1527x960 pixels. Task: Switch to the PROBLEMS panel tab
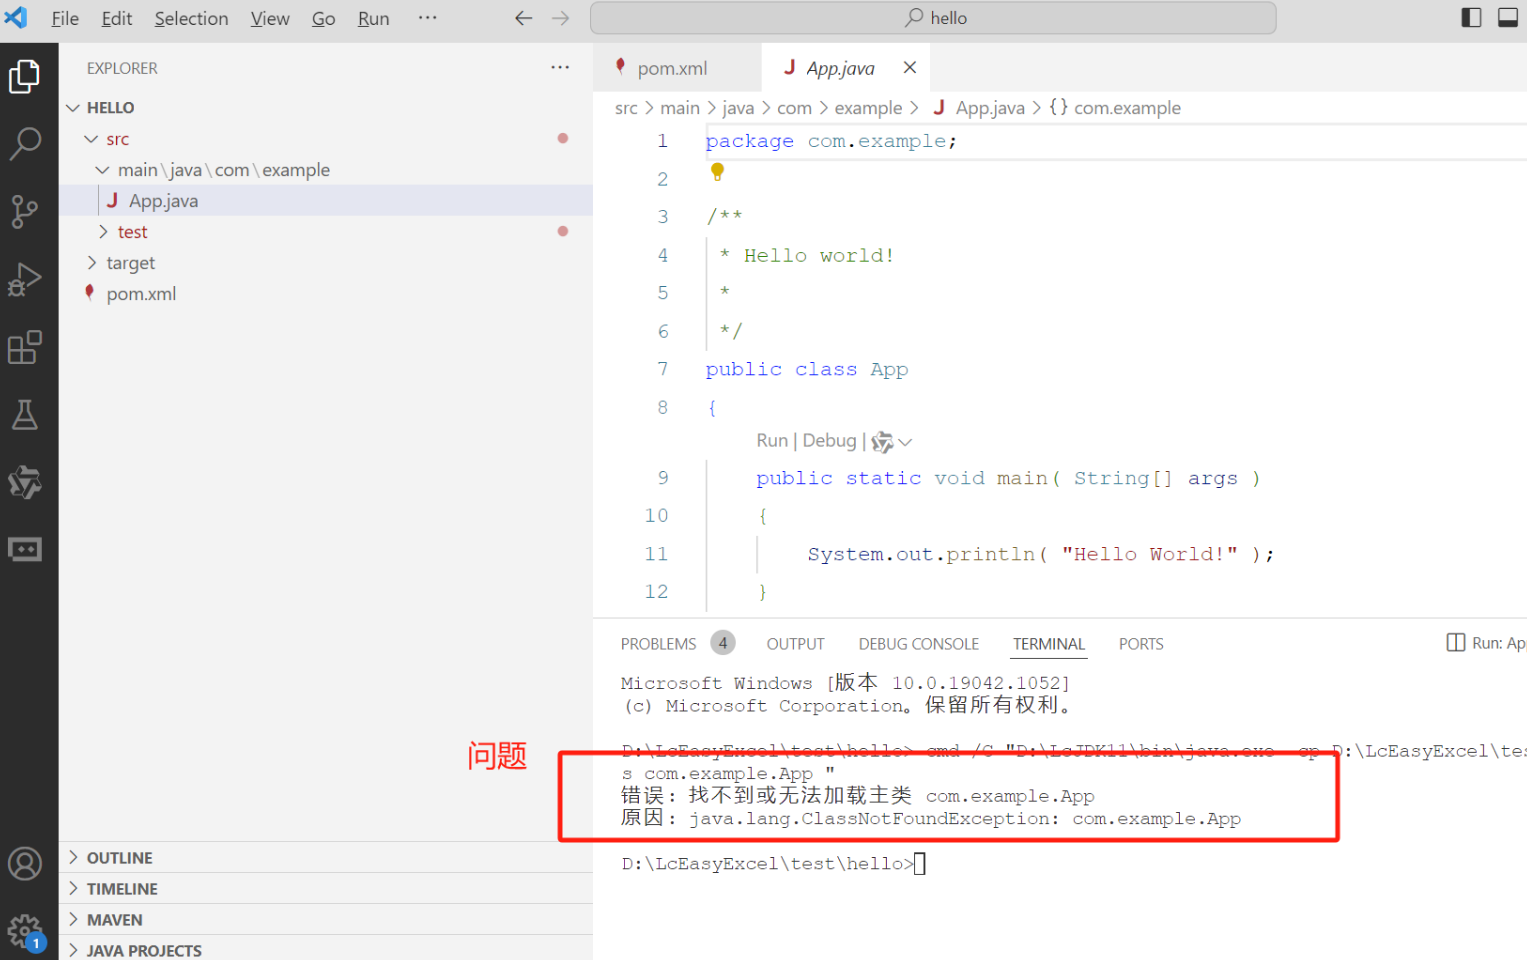tap(658, 643)
